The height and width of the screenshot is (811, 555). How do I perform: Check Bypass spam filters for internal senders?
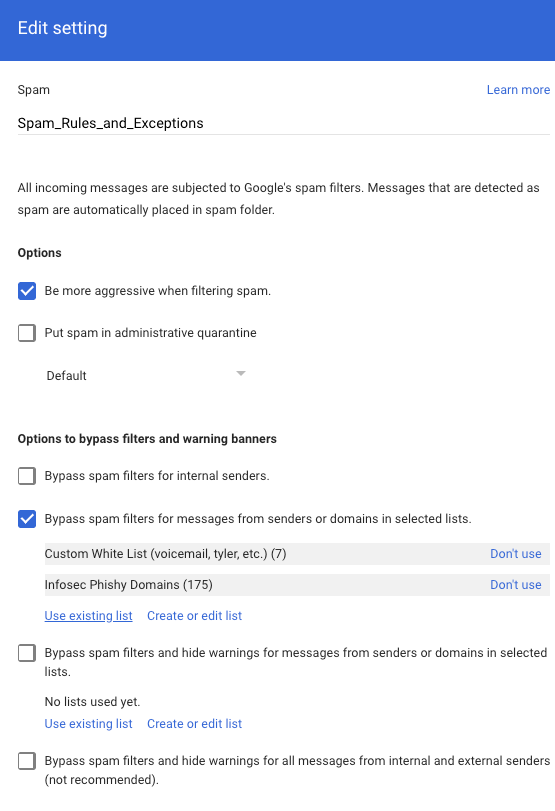tap(27, 476)
